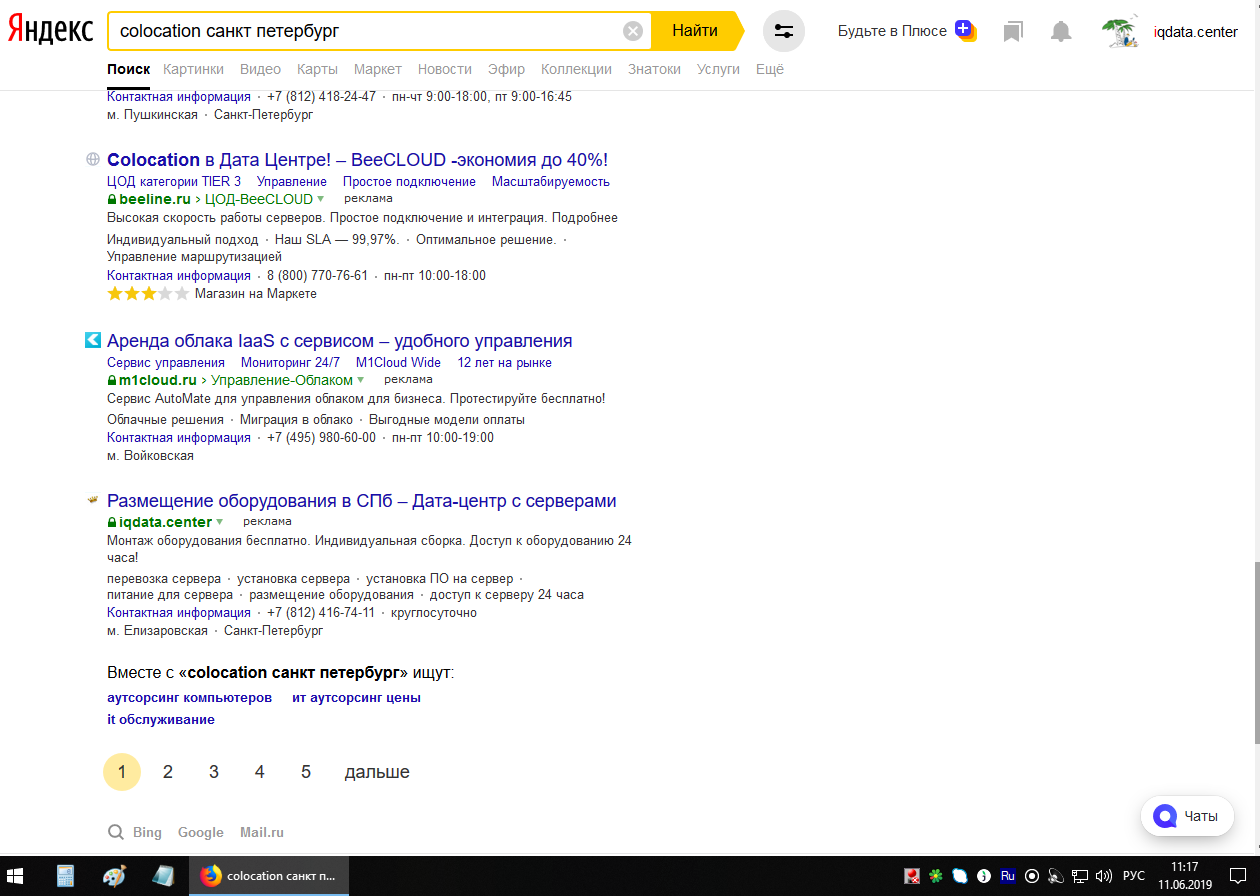The height and width of the screenshot is (896, 1260).
Task: Open beeline Контактная информация link
Action: (x=179, y=275)
